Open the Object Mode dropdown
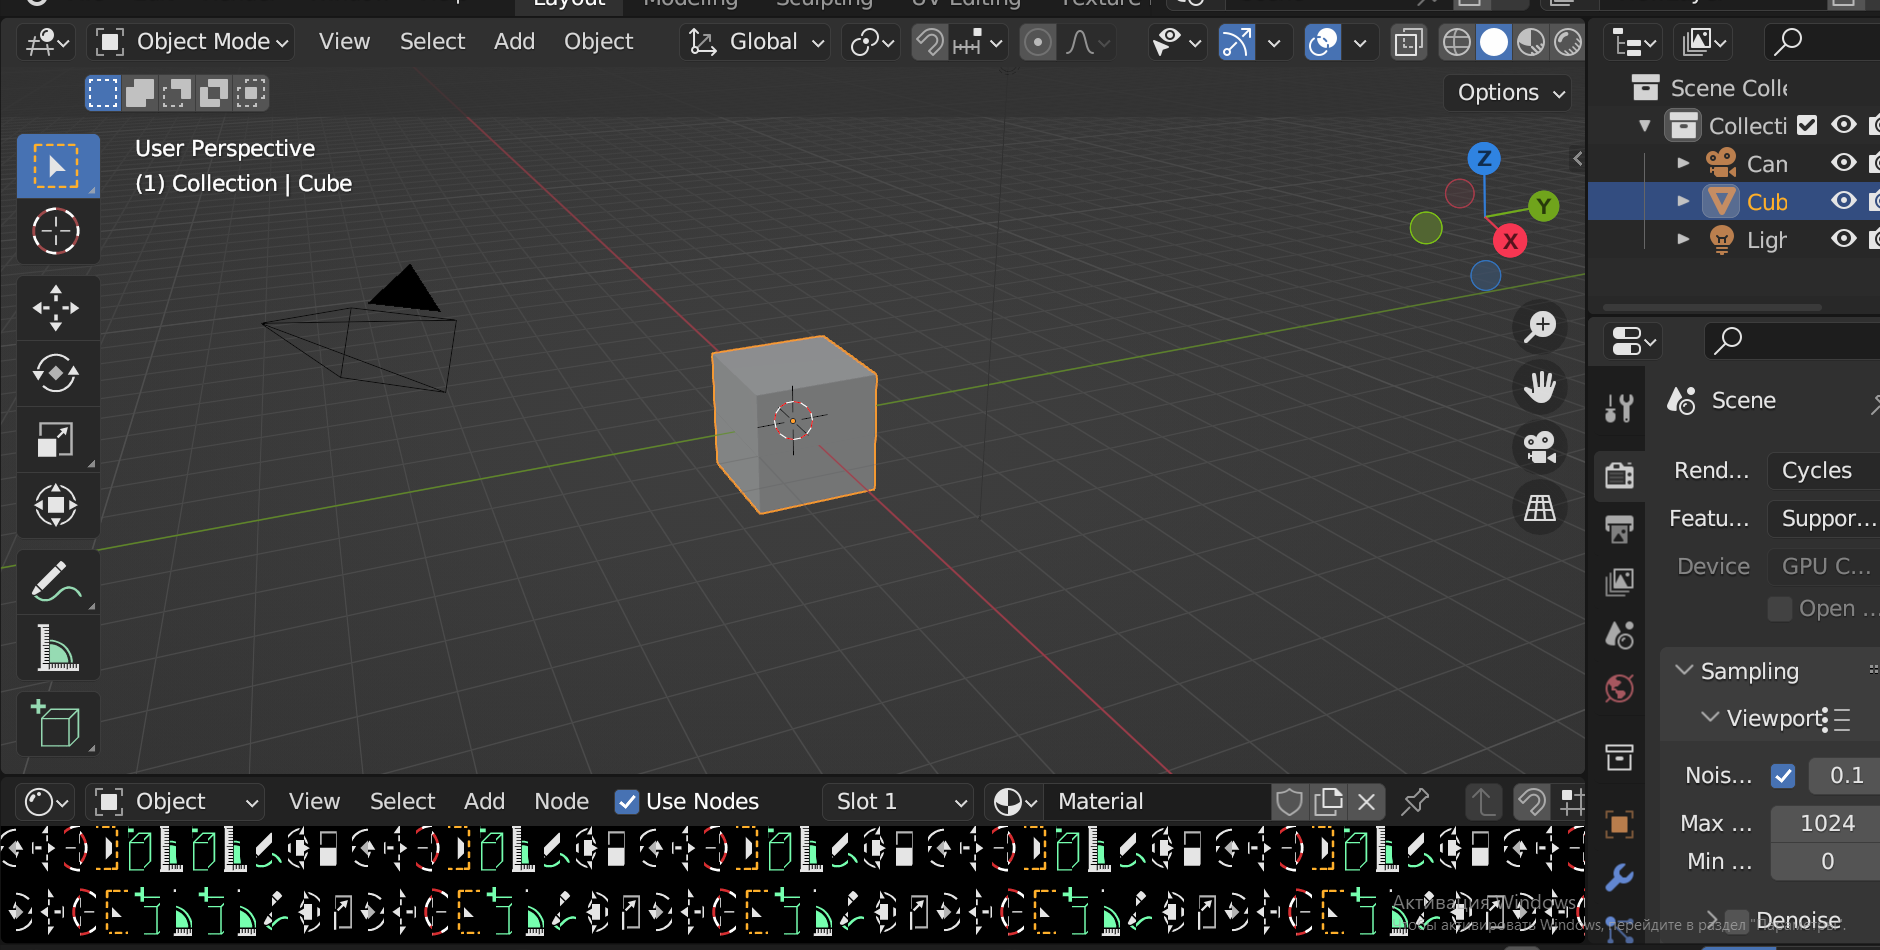This screenshot has height=950, width=1880. point(192,42)
